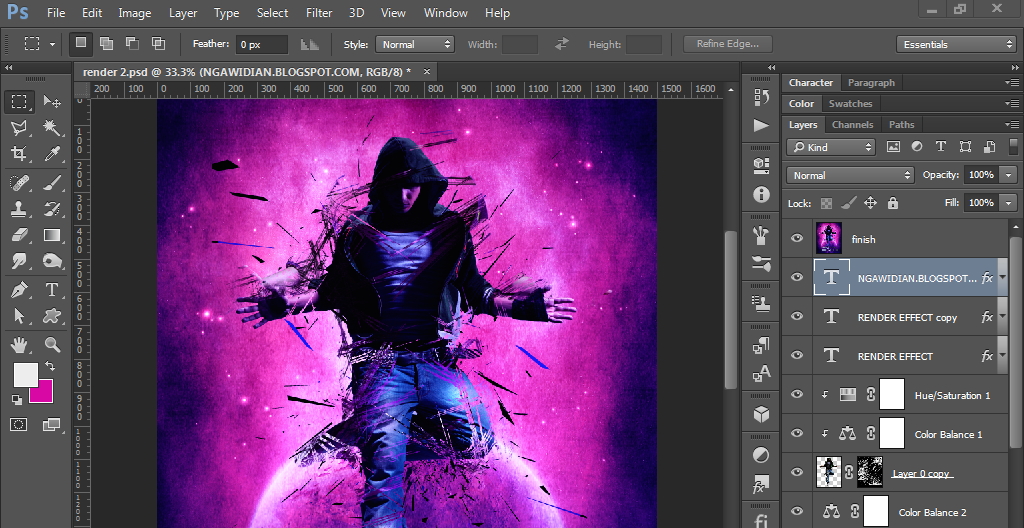Select the Path Selection tool
Viewport: 1024px width, 528px height.
(20, 316)
